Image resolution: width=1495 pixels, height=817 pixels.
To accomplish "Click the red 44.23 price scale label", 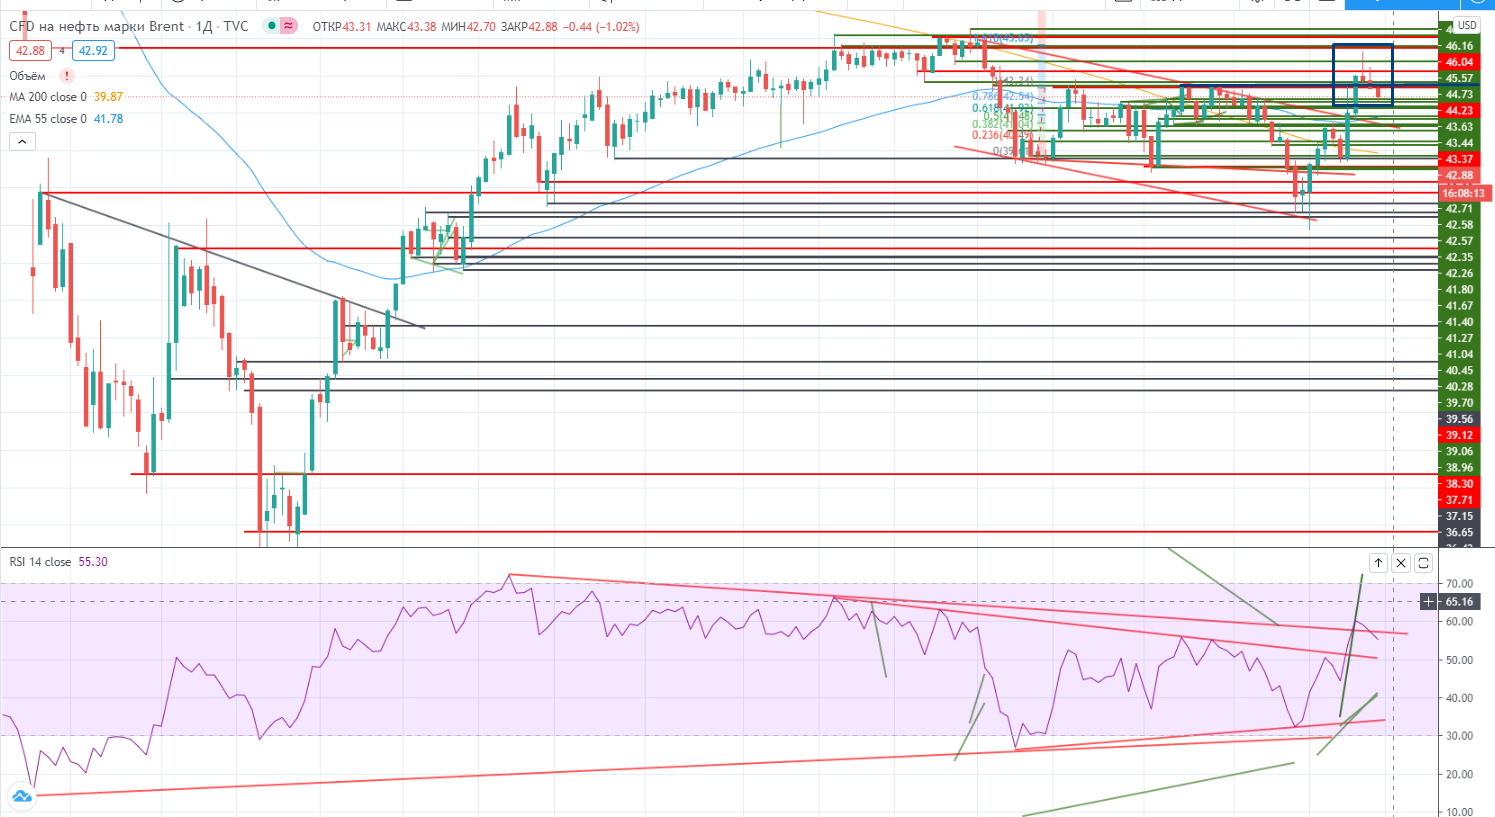I will coord(1459,111).
